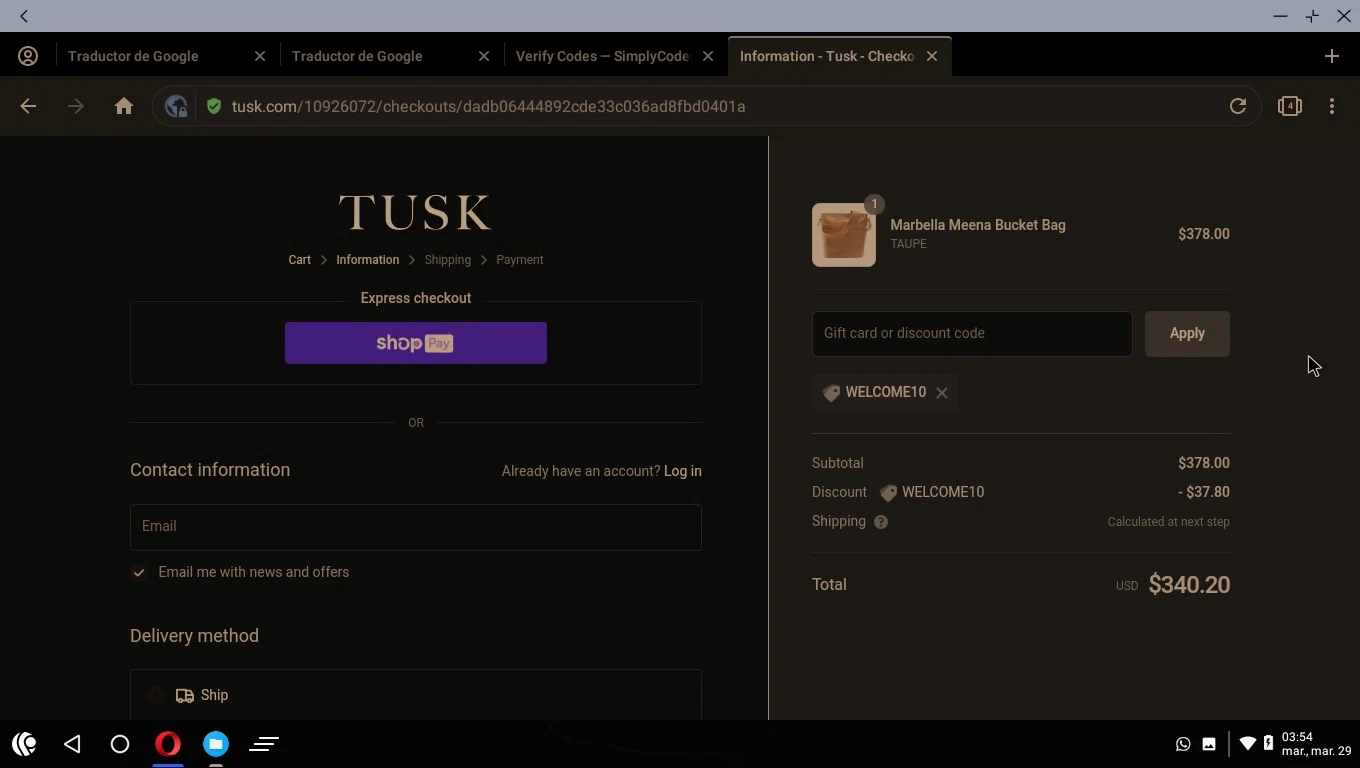Viewport: 1360px width, 768px height.
Task: Click the - $37.80 discount value
Action: click(1204, 492)
